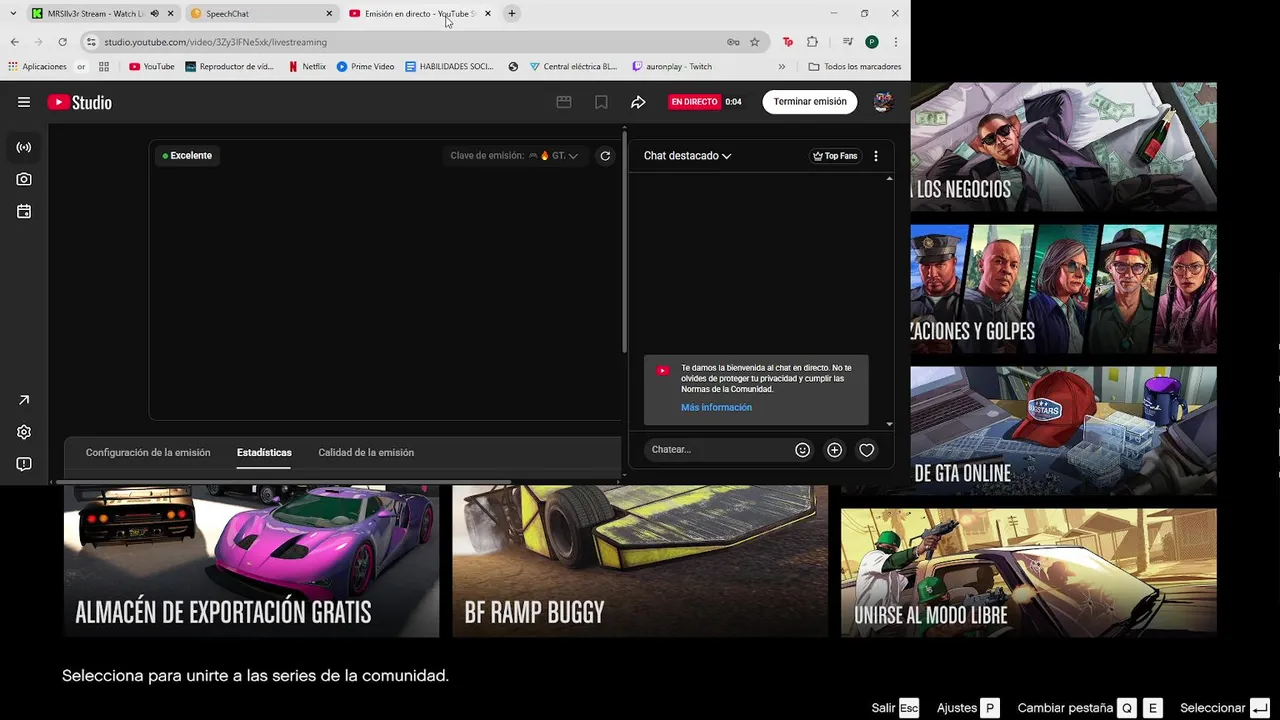Expand the Chat destacado dropdown
Viewport: 1280px width, 720px height.
point(688,156)
